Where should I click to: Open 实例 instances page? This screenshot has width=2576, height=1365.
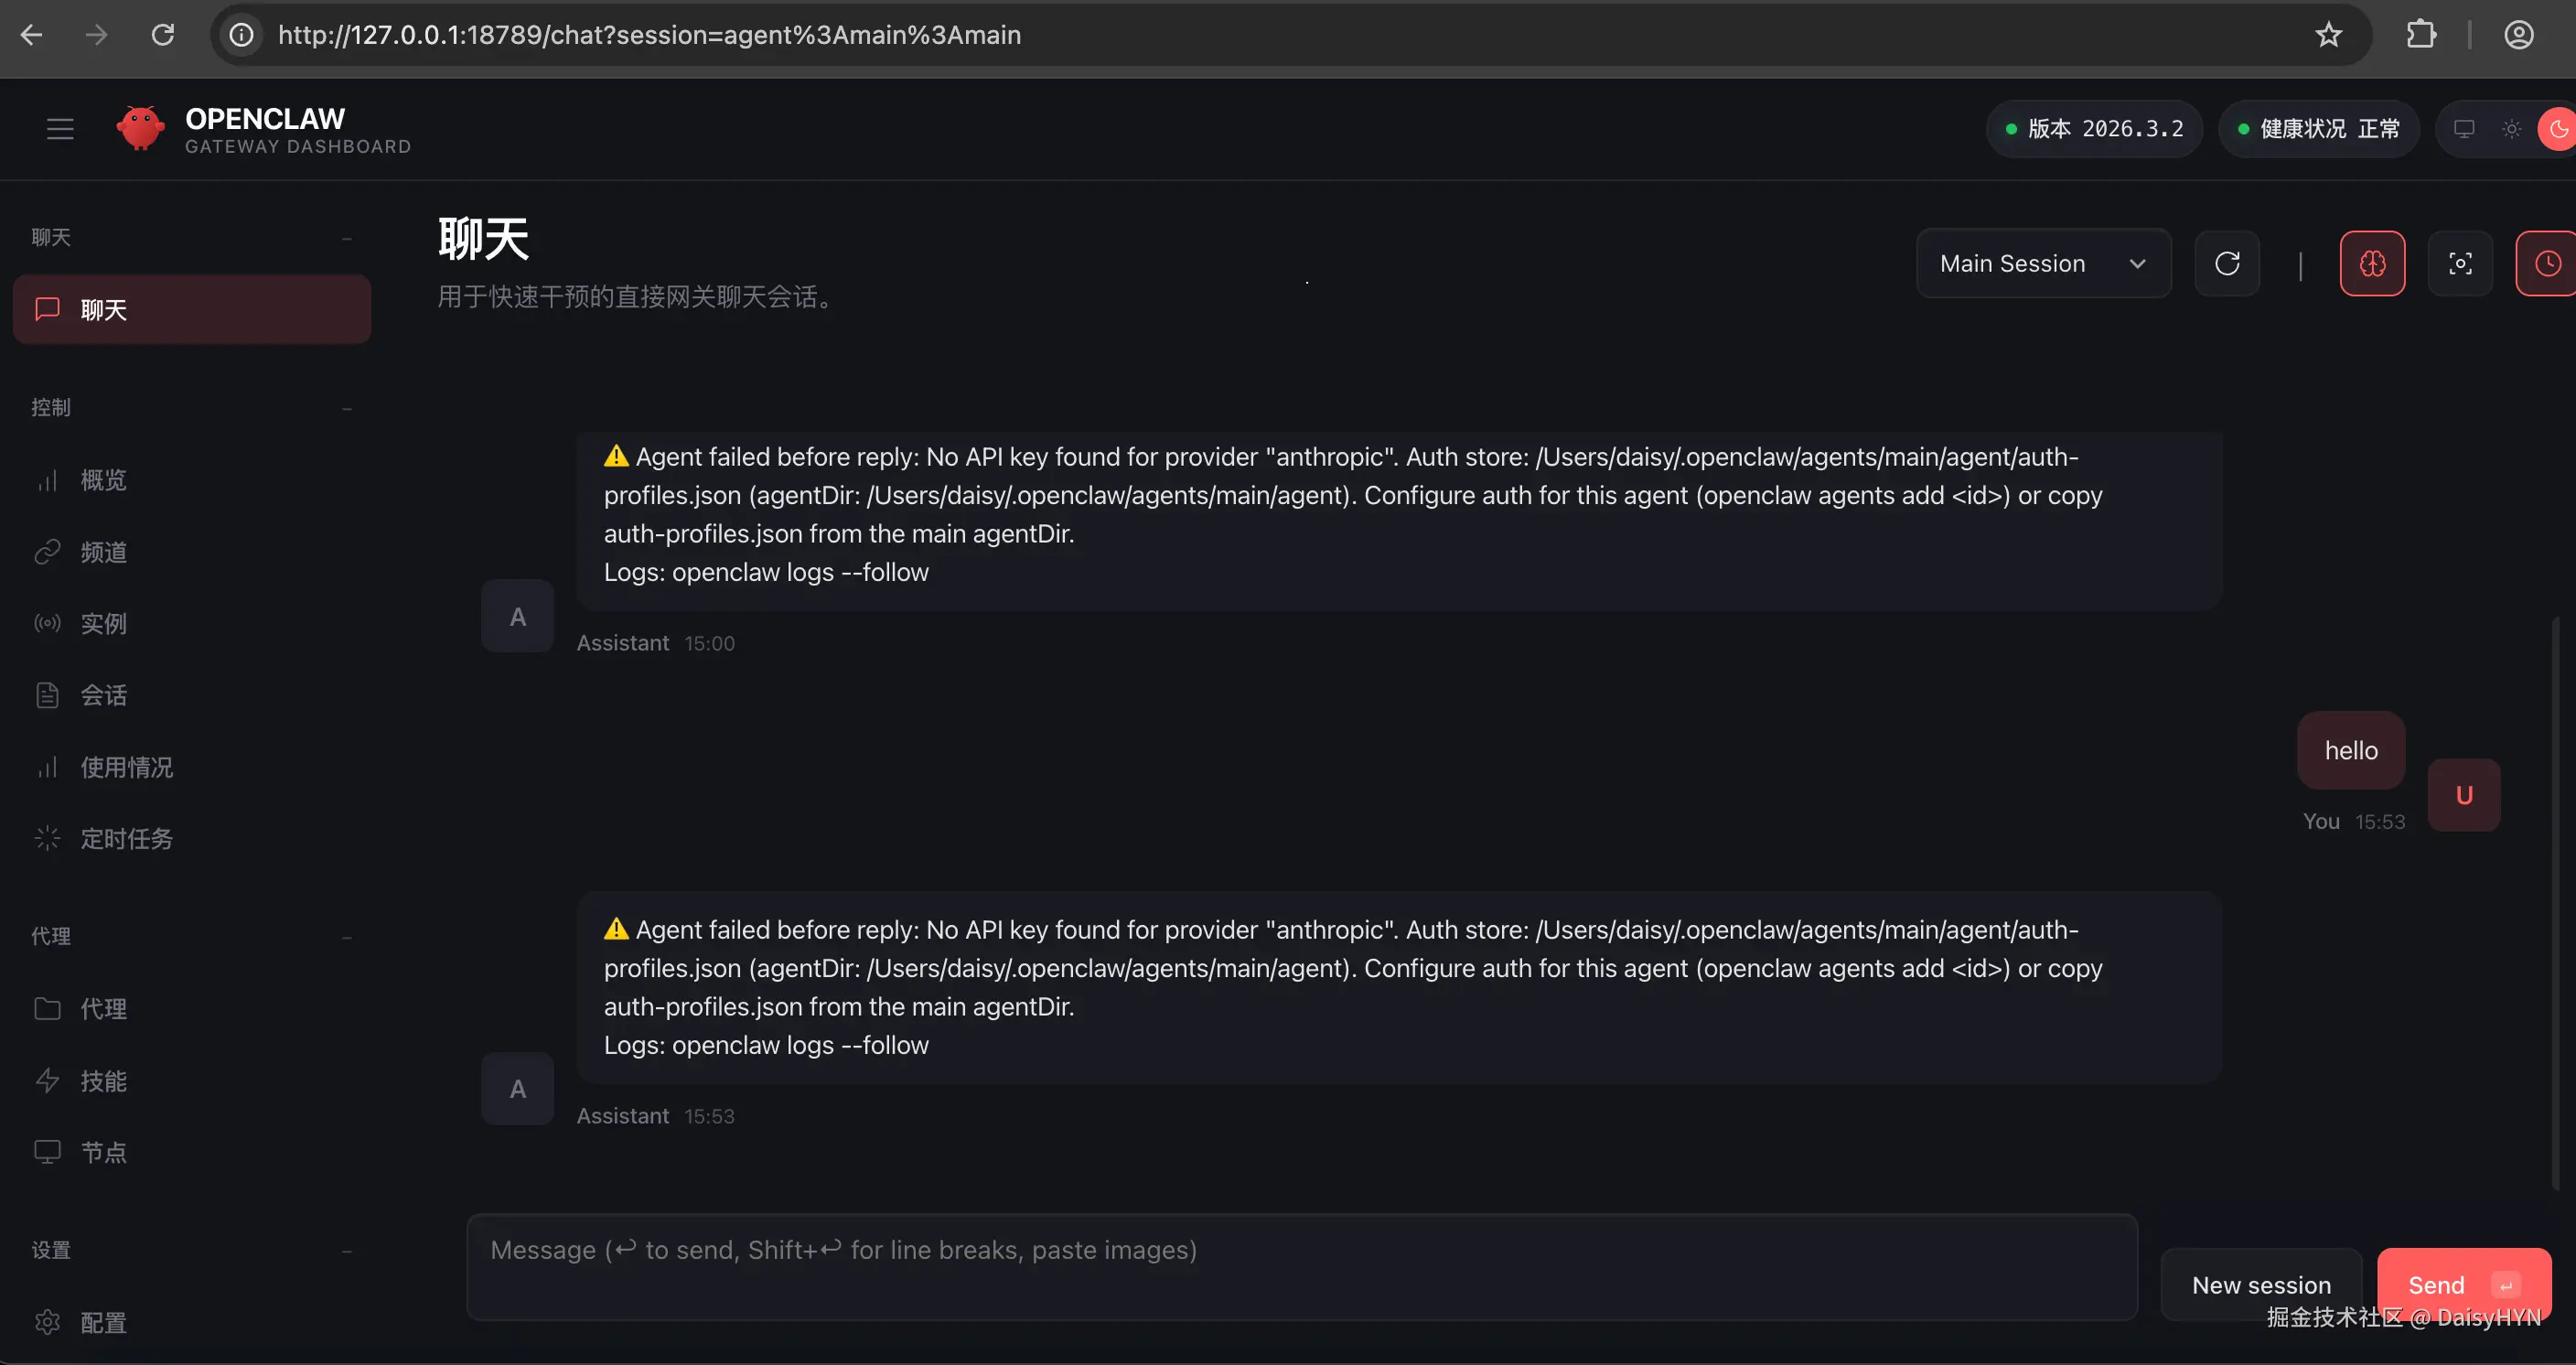pos(103,624)
